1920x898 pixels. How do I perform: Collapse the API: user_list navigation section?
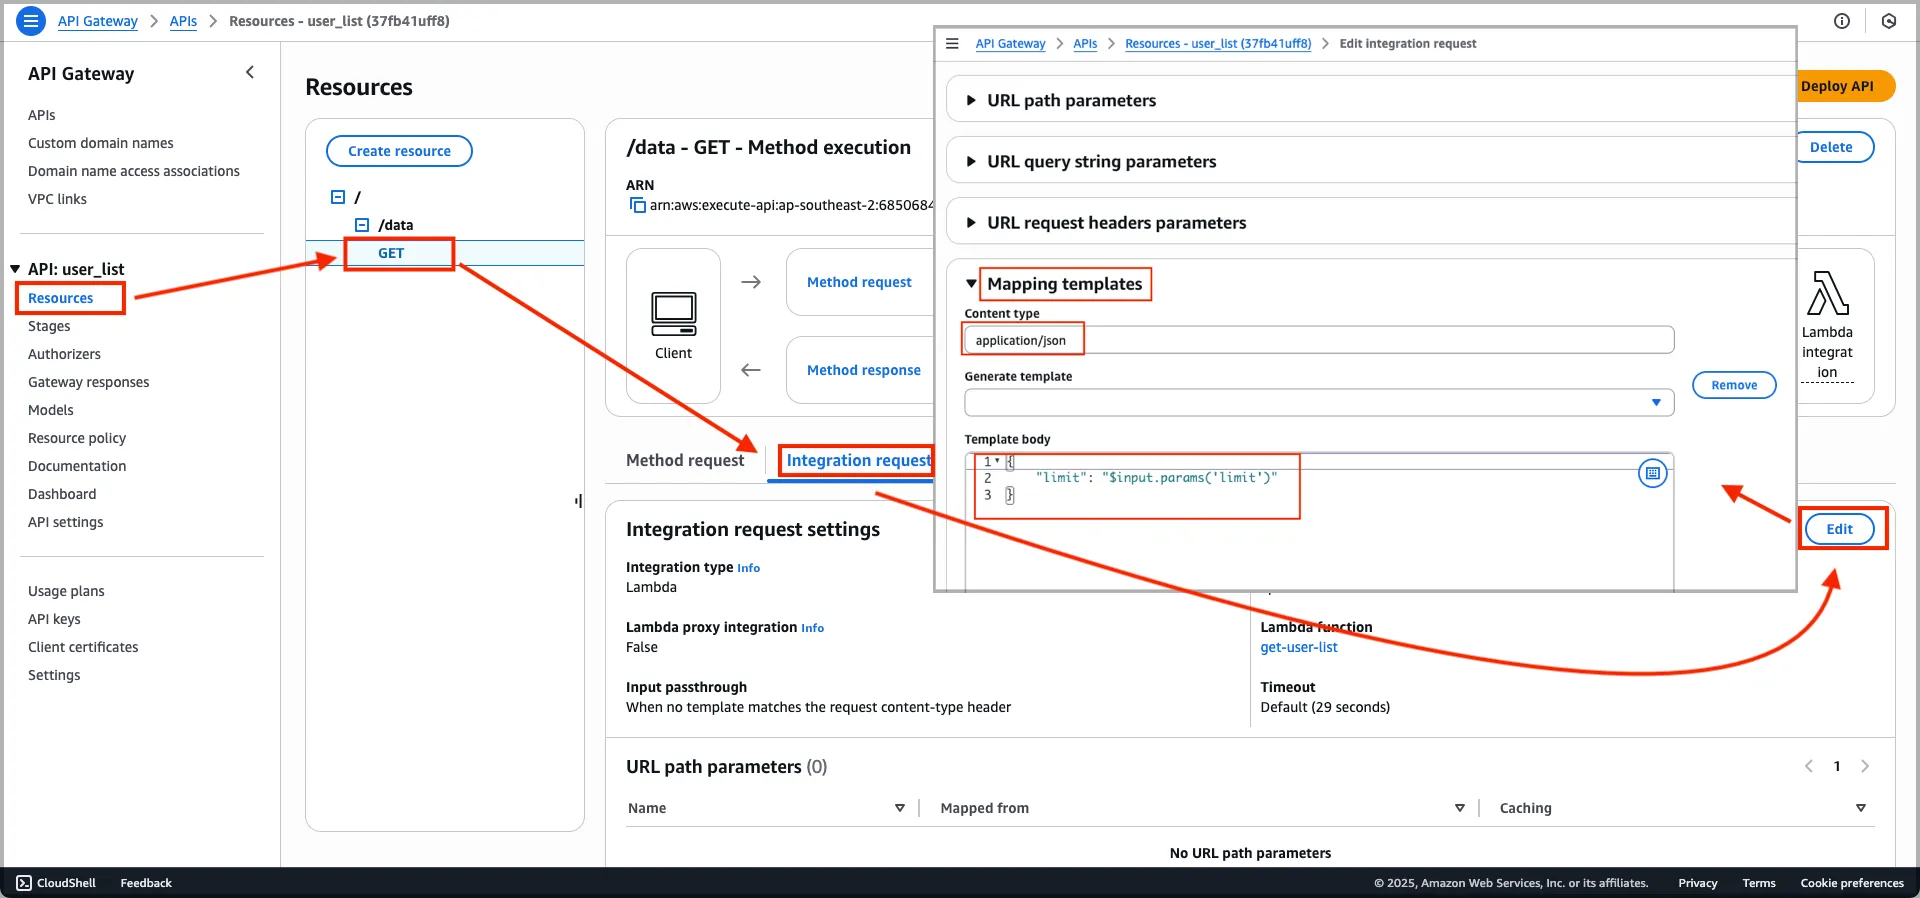click(15, 269)
